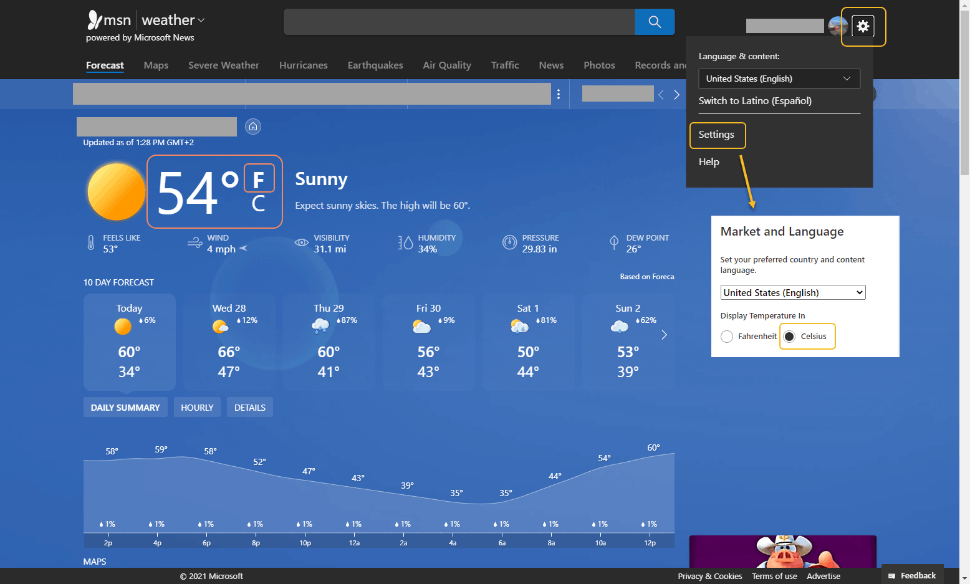
Task: Click the 'Based on Foreca' text
Action: click(647, 277)
